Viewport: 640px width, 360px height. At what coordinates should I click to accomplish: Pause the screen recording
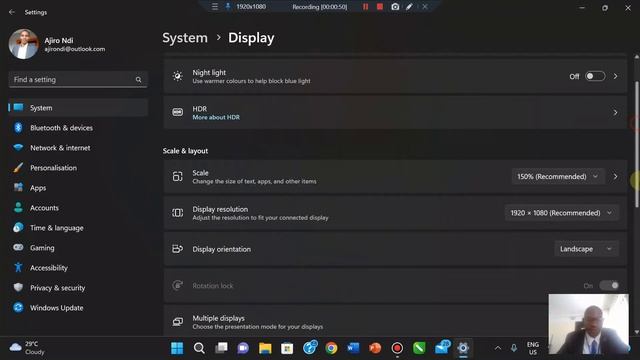click(x=365, y=7)
